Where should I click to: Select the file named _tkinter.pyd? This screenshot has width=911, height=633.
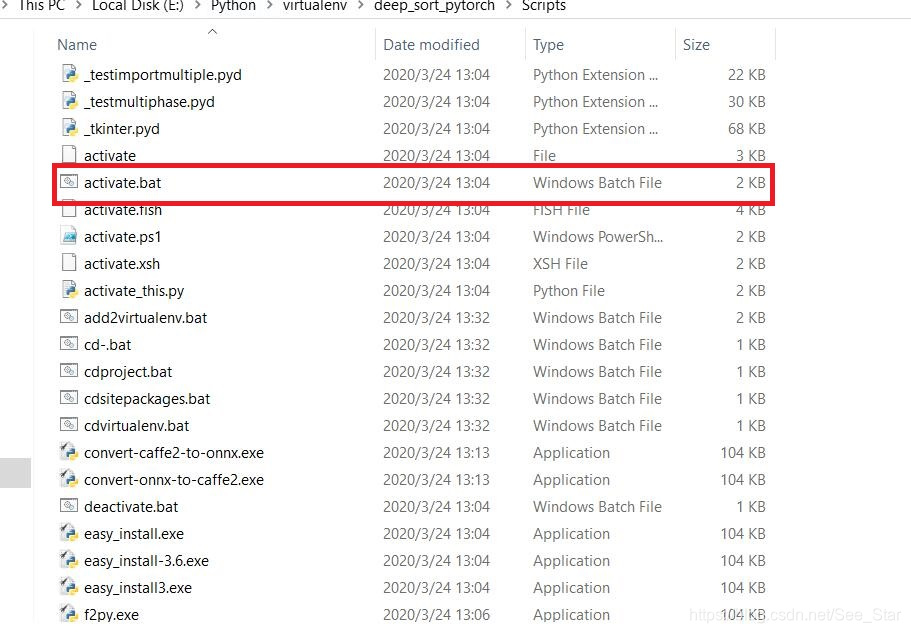[x=121, y=128]
